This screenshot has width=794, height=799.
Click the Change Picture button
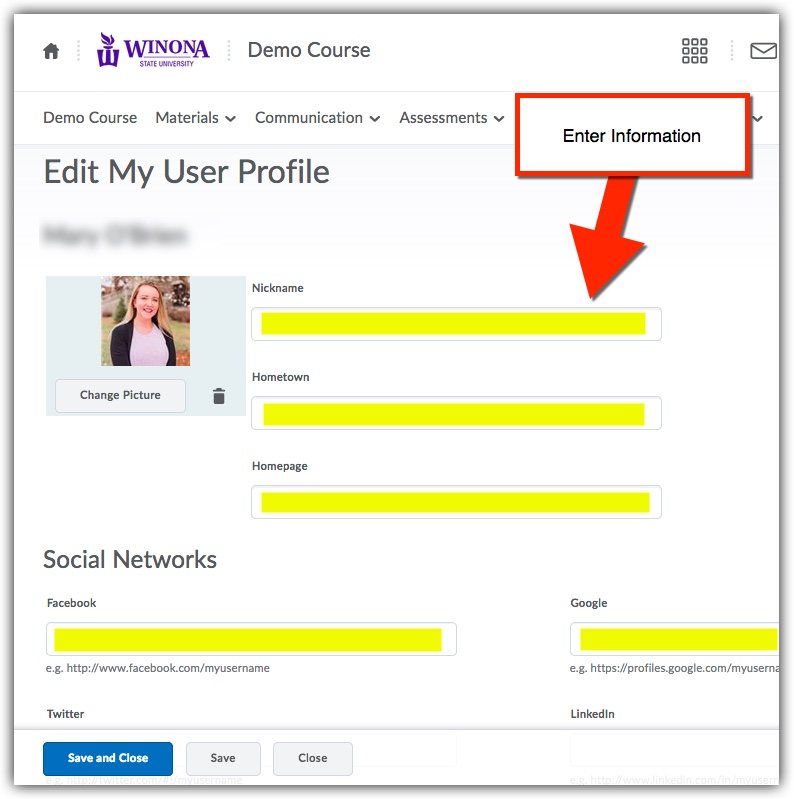point(120,395)
